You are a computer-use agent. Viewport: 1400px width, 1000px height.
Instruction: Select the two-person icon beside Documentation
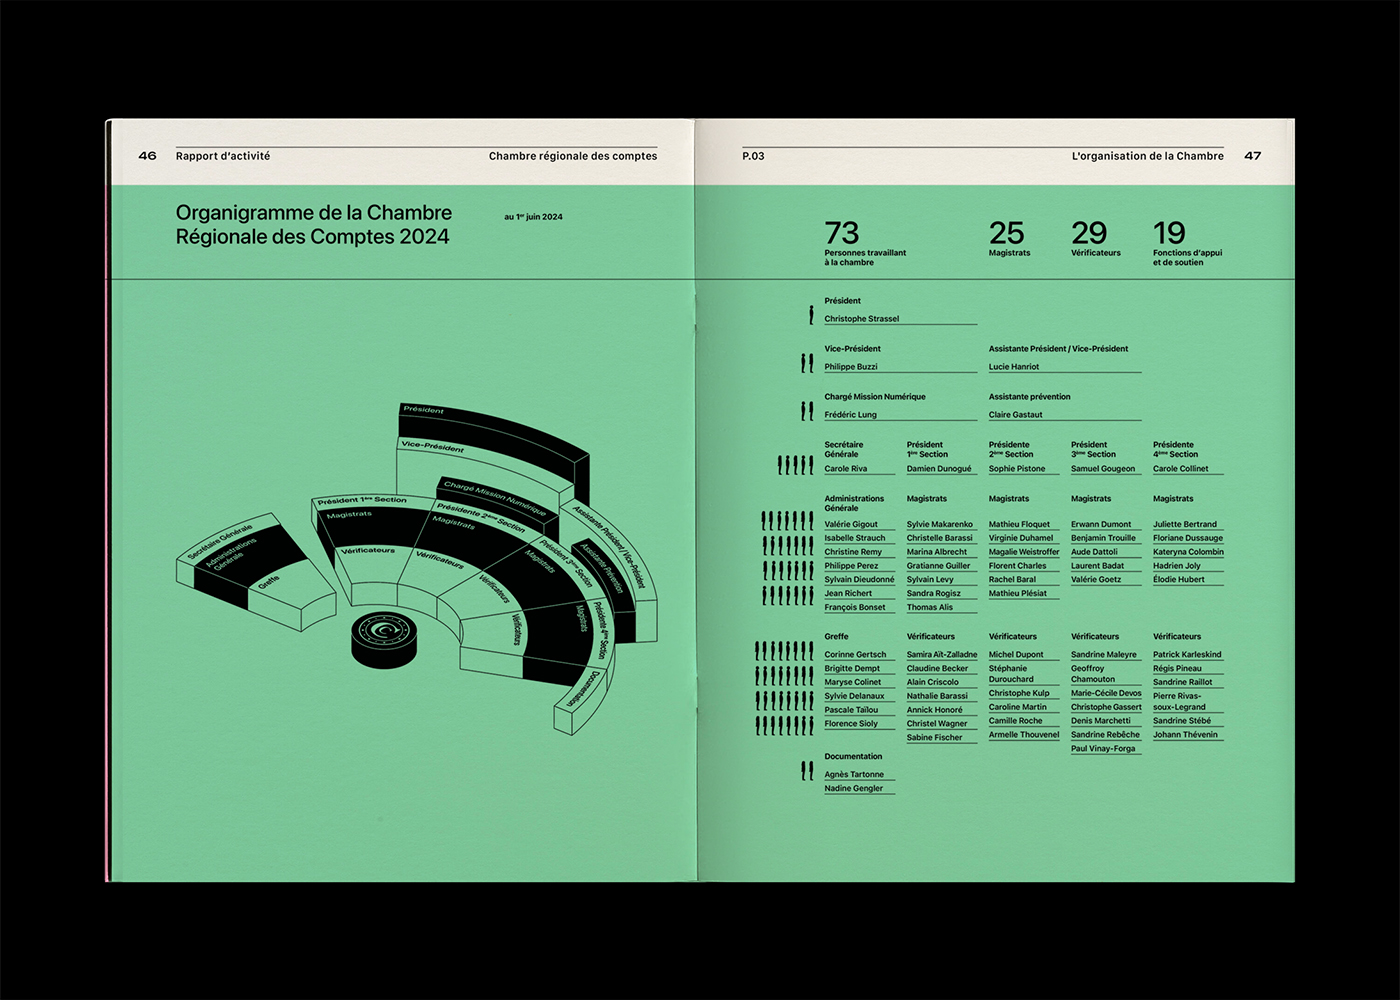(806, 771)
